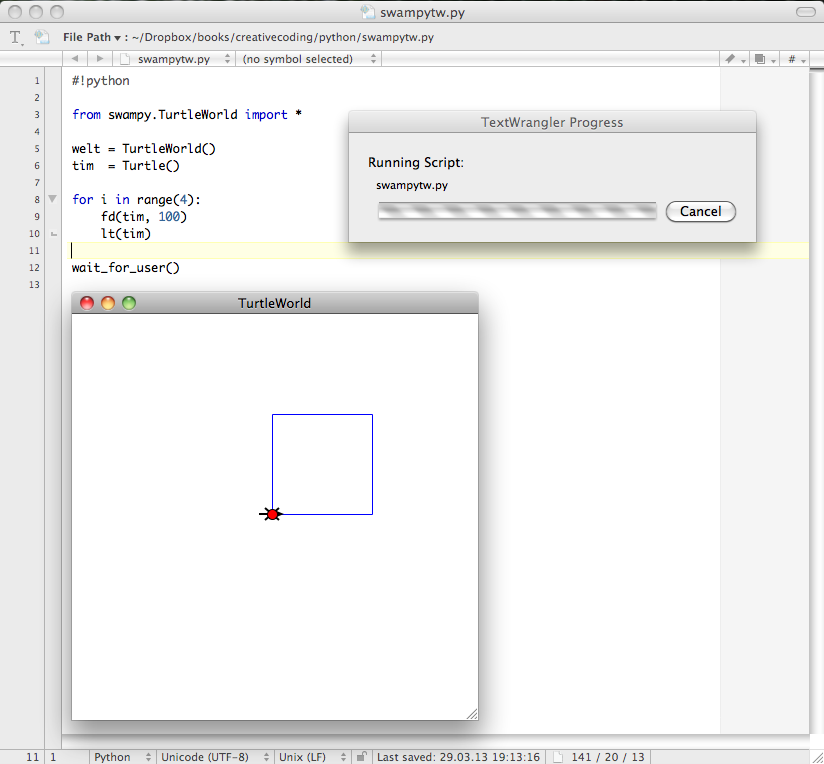Minimize TurtleWorld window with yellow button
The width and height of the screenshot is (824, 764).
click(x=108, y=303)
